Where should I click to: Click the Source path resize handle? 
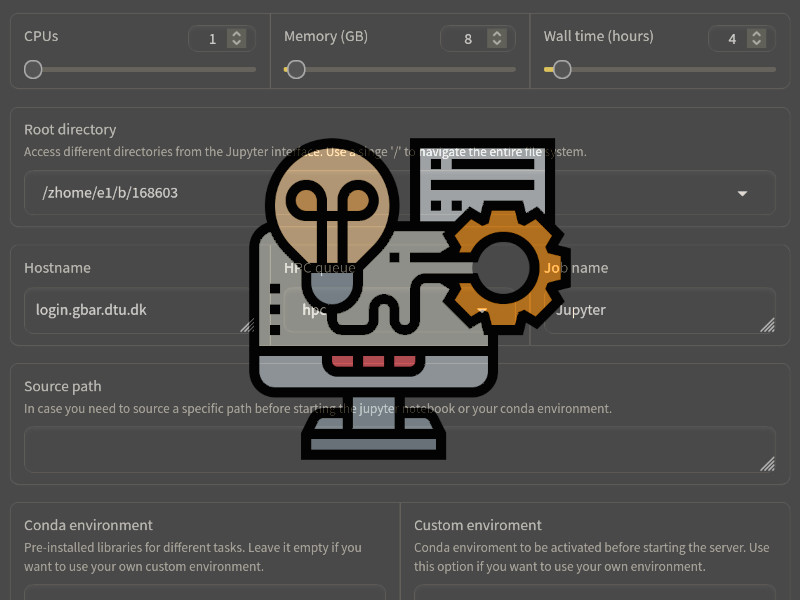click(x=767, y=464)
